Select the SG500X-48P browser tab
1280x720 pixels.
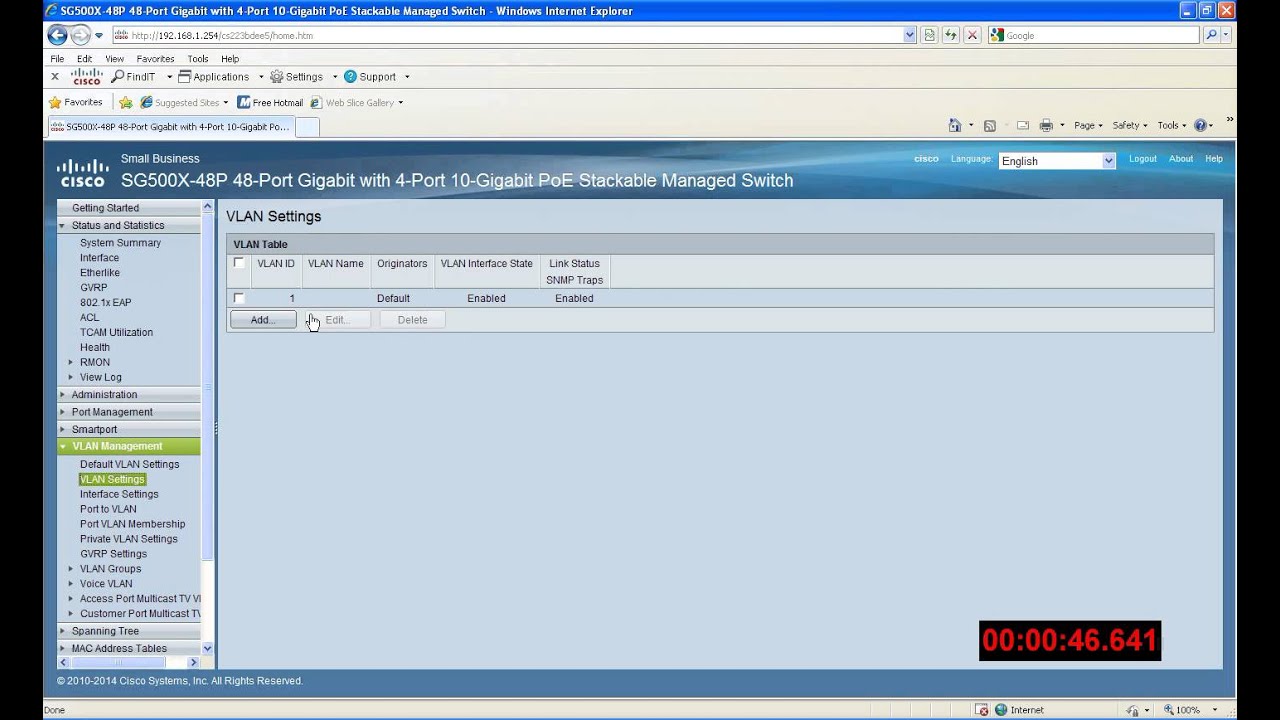click(170, 127)
